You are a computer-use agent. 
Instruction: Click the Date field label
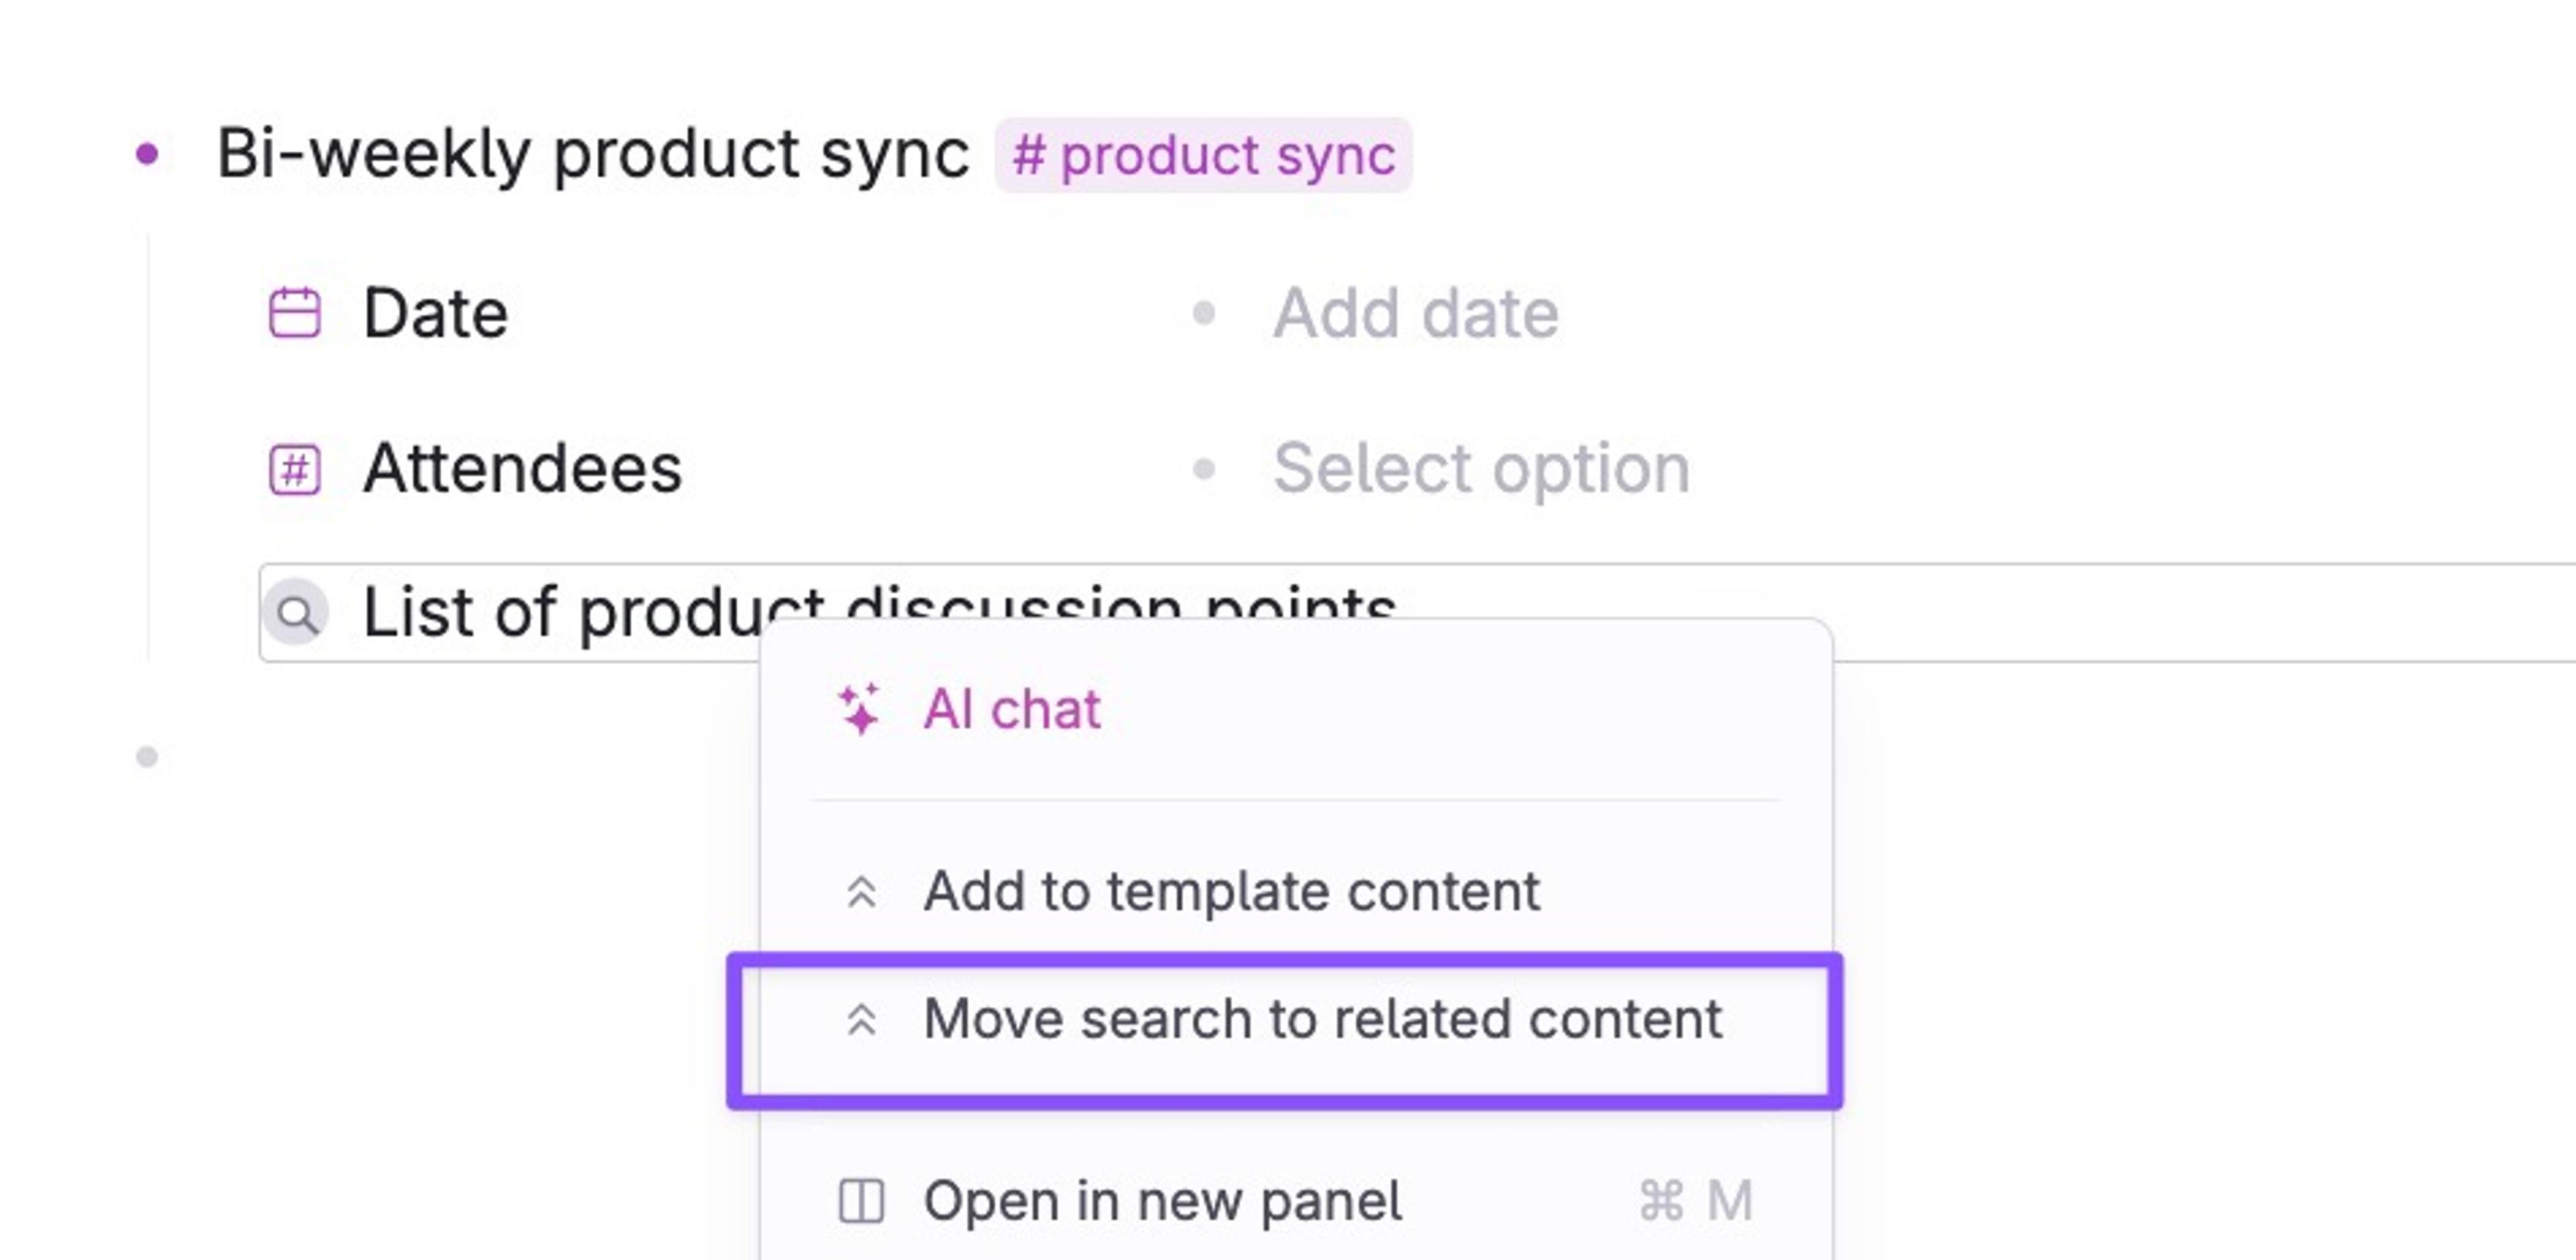tap(435, 313)
